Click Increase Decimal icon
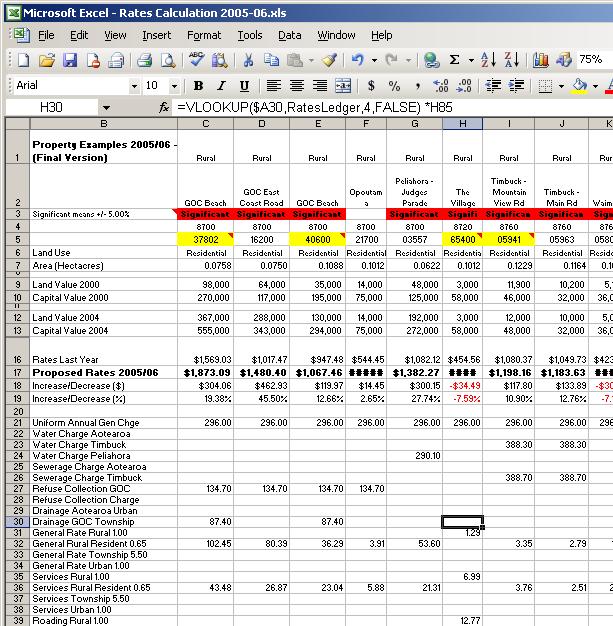This screenshot has width=613, height=626. (441, 85)
